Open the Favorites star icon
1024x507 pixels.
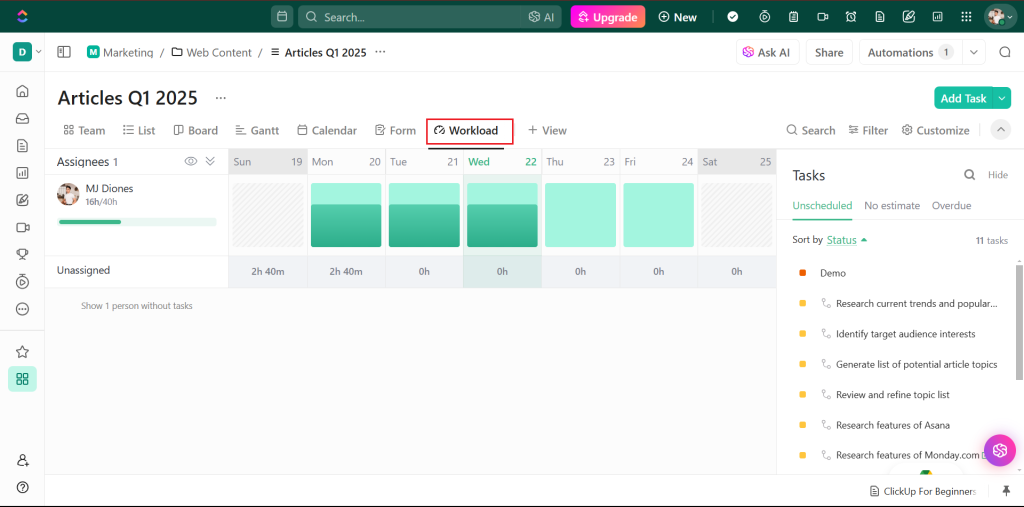tap(22, 352)
